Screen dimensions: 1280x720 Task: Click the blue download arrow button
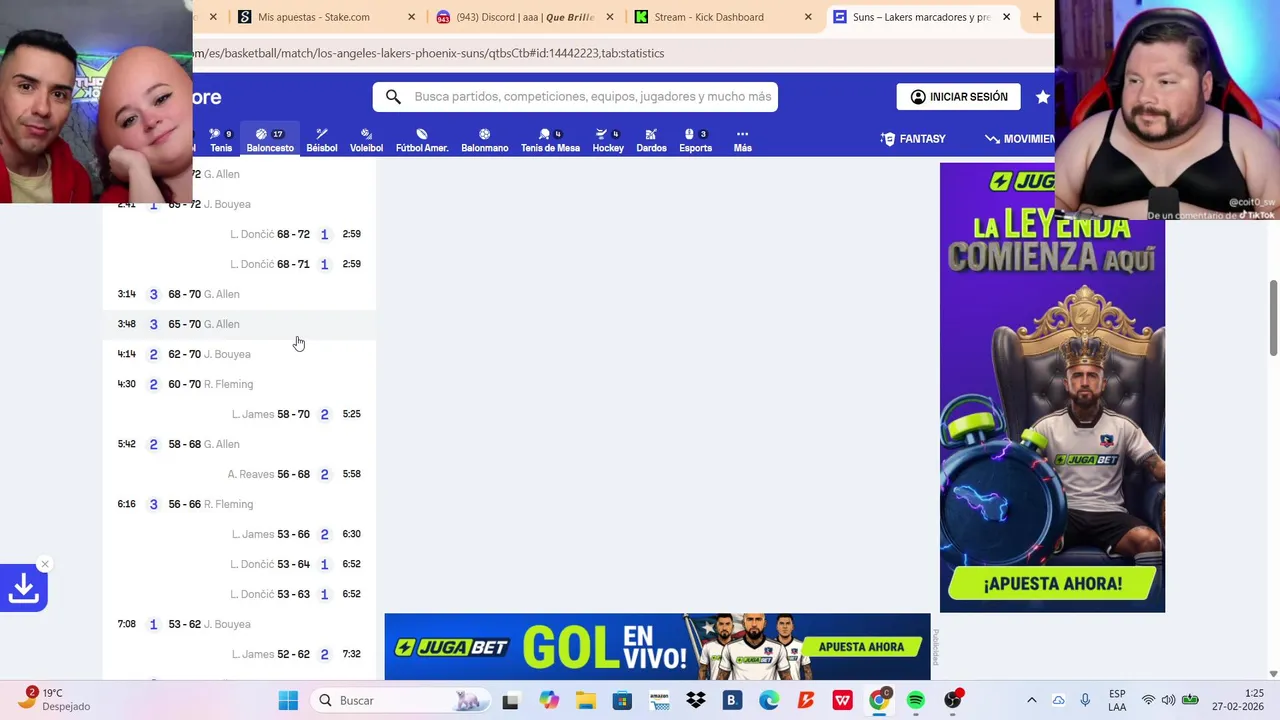(23, 589)
